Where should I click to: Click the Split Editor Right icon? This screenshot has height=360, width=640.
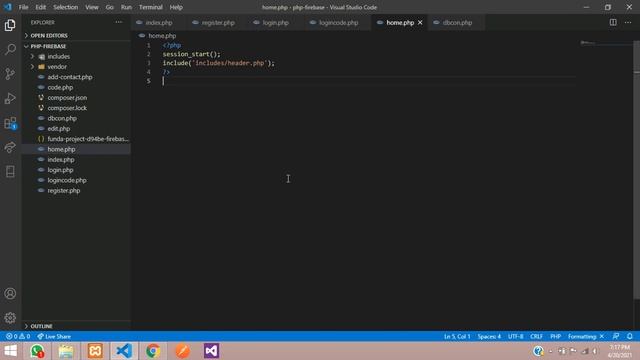tap(613, 22)
